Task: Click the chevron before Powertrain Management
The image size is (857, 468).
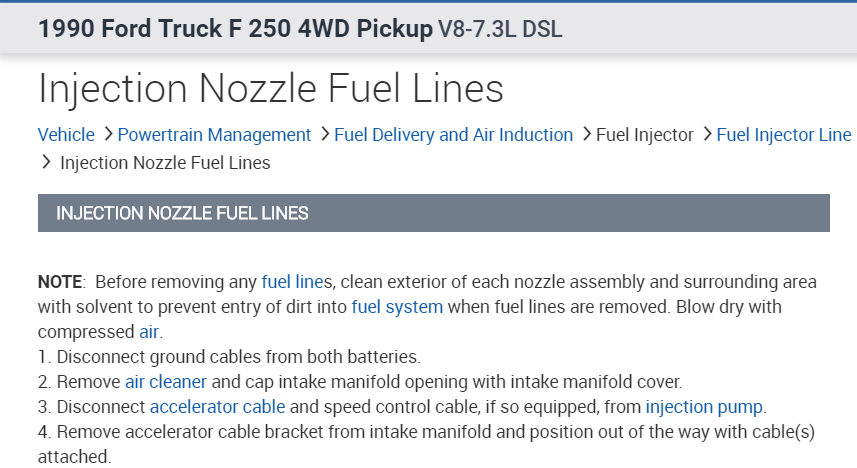Action: click(x=108, y=134)
